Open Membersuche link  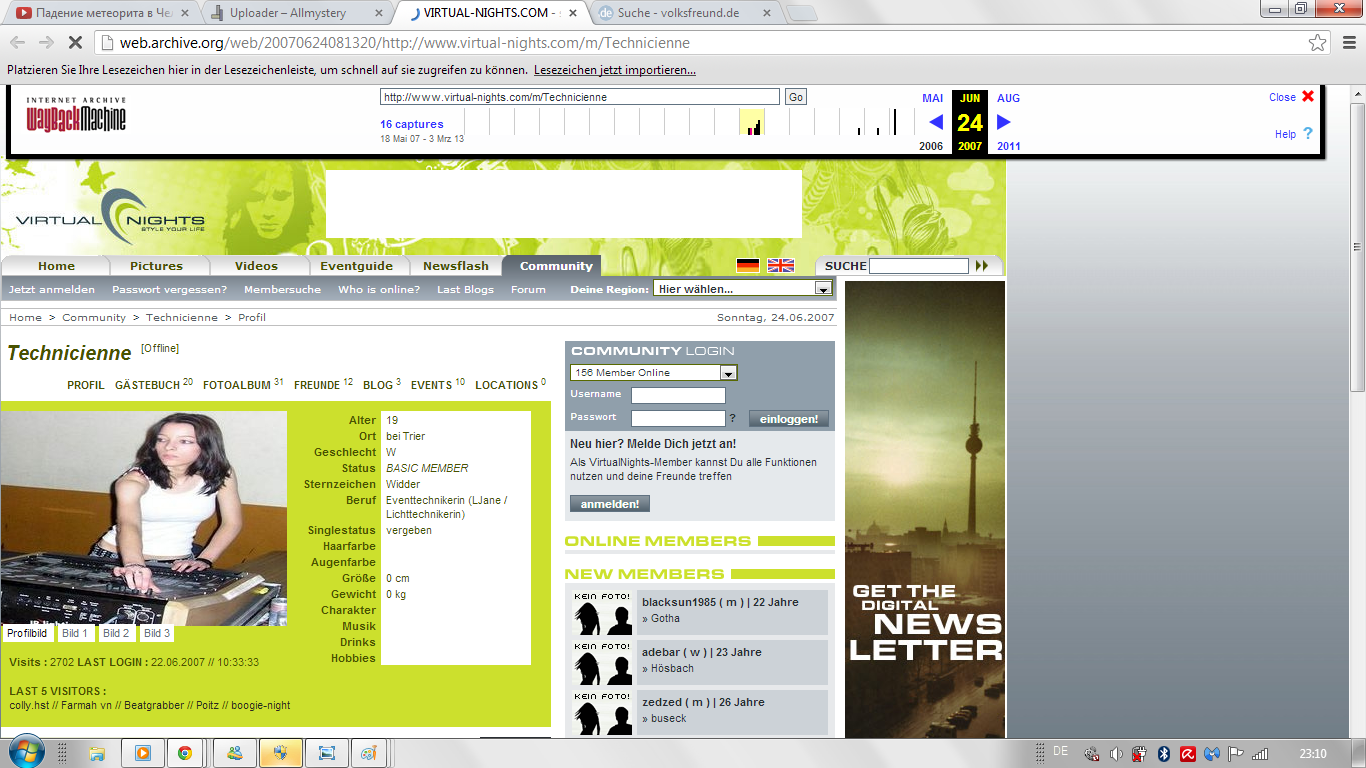283,289
